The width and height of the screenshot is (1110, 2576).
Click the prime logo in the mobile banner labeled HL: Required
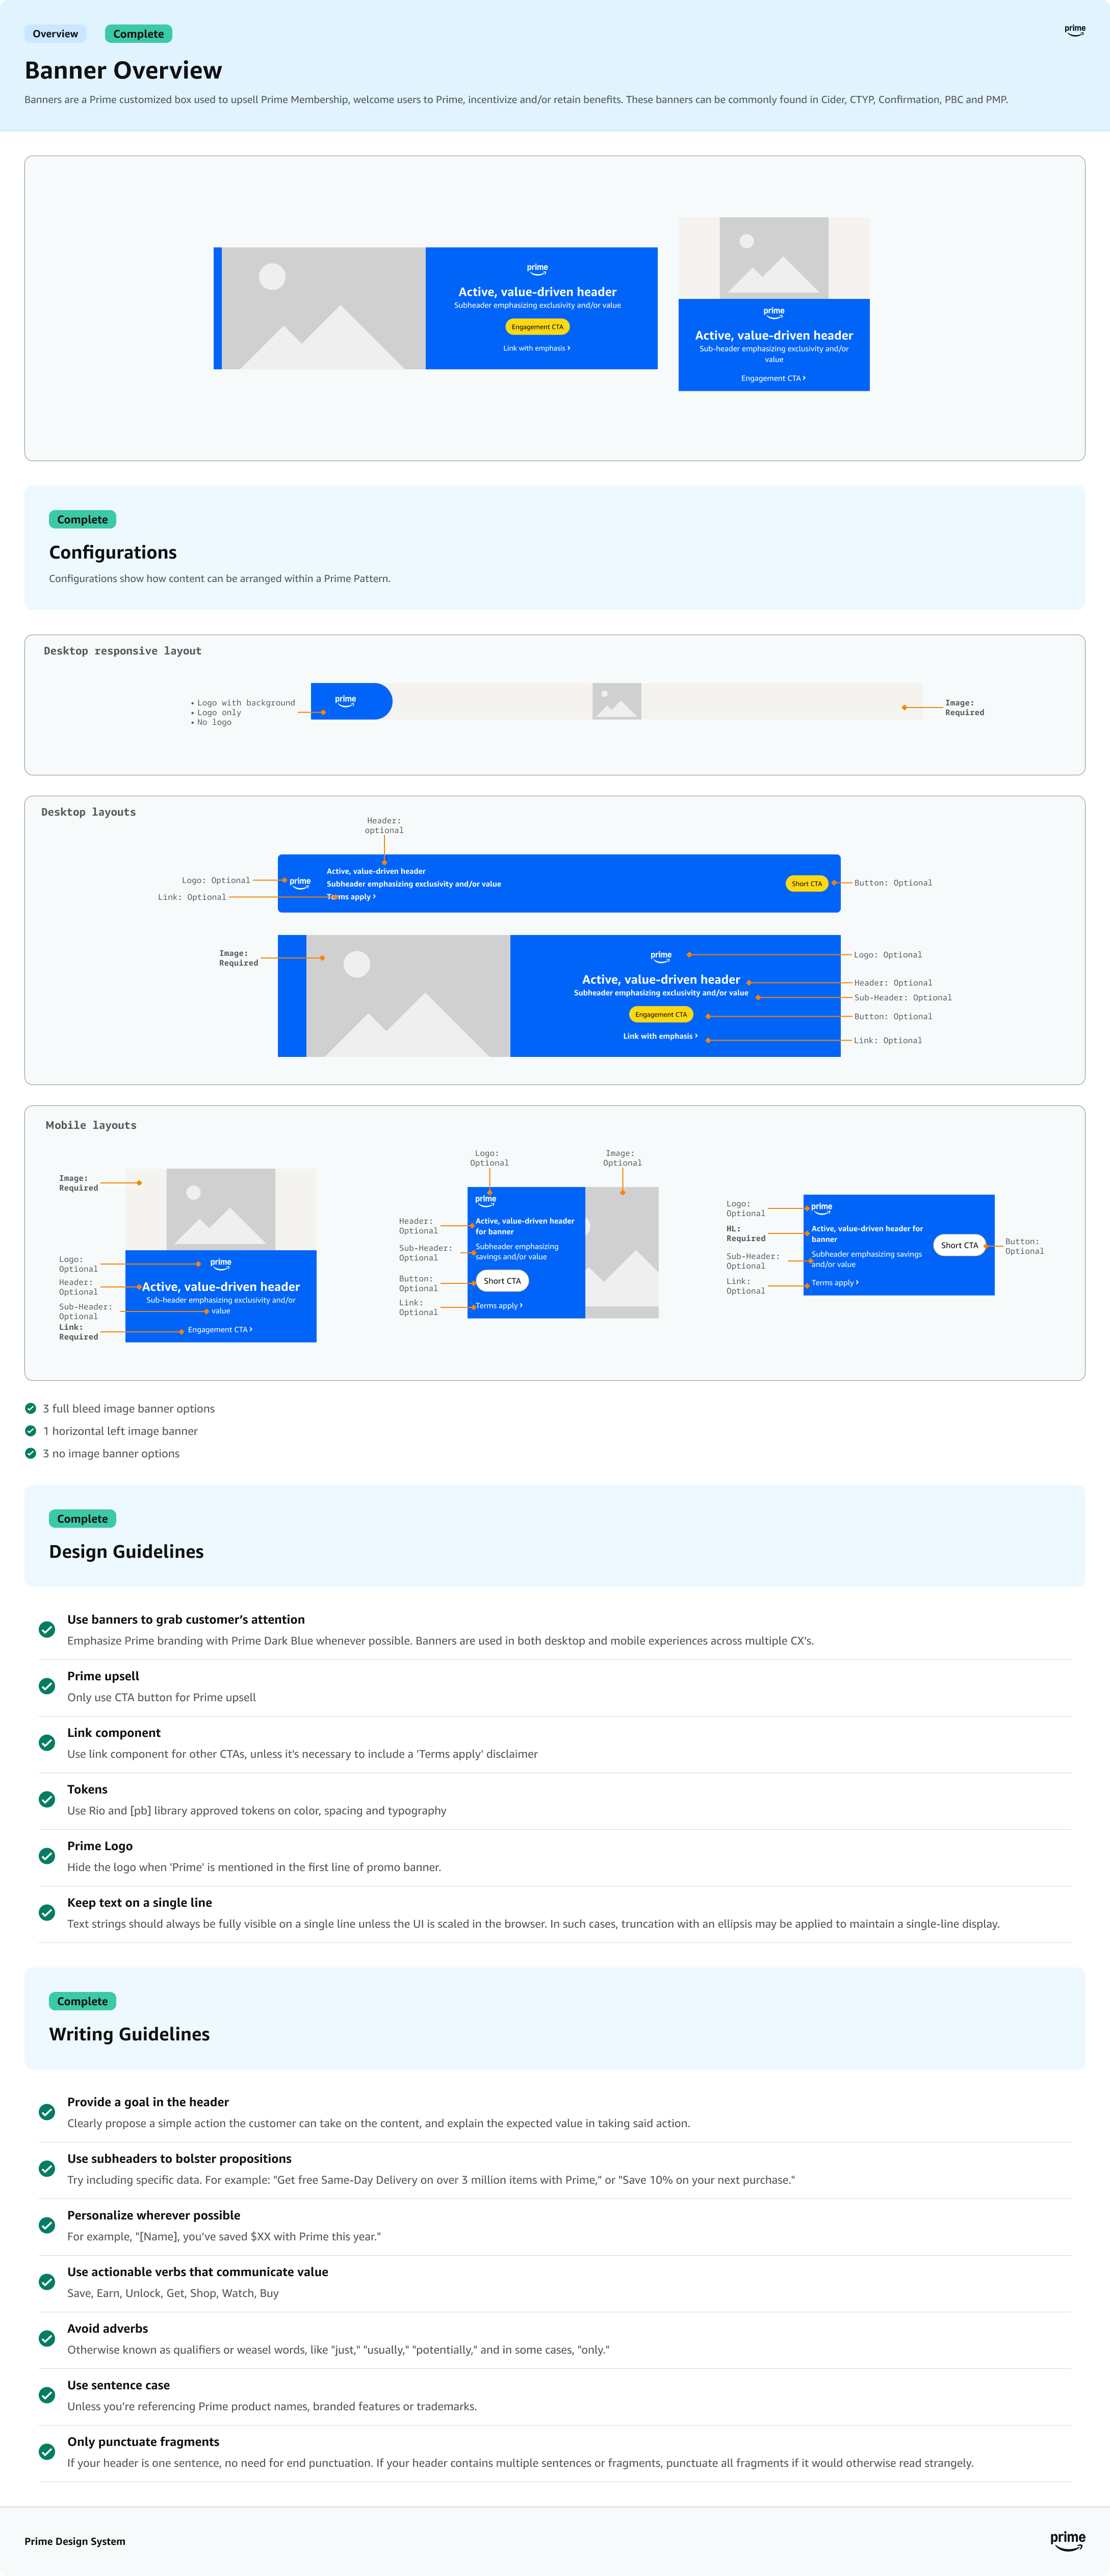[822, 1208]
